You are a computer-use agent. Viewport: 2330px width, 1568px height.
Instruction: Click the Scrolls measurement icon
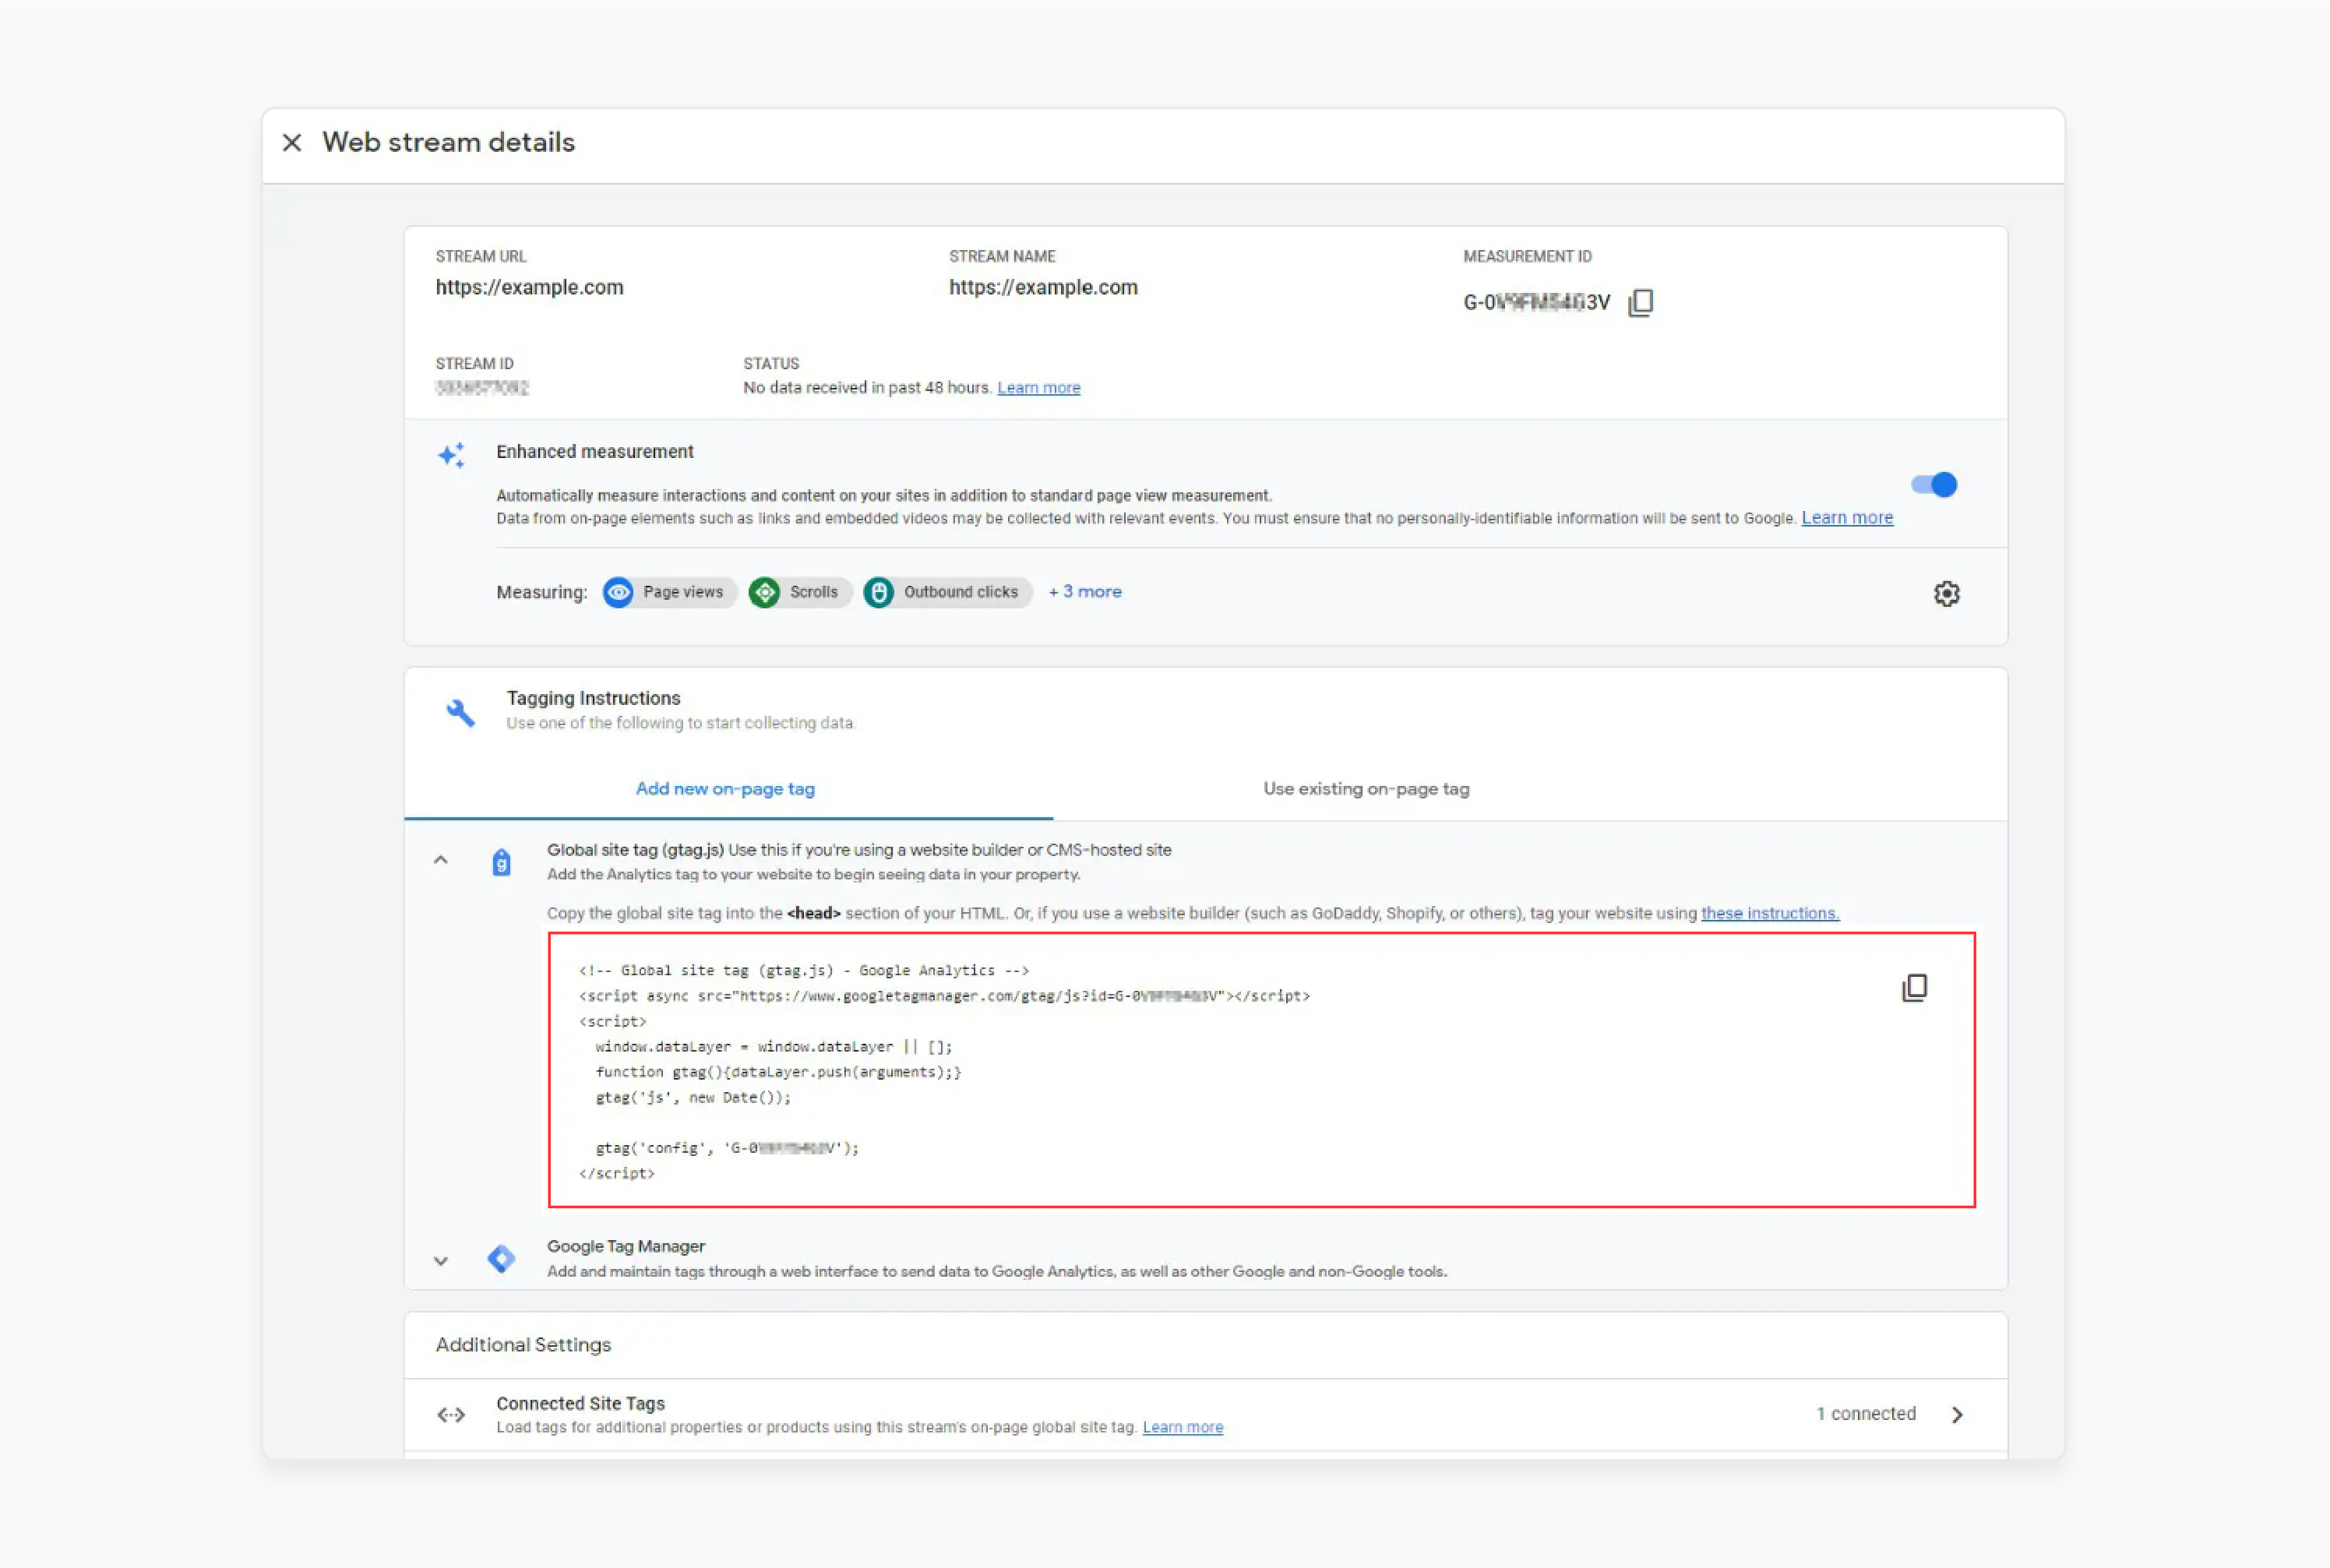point(765,592)
